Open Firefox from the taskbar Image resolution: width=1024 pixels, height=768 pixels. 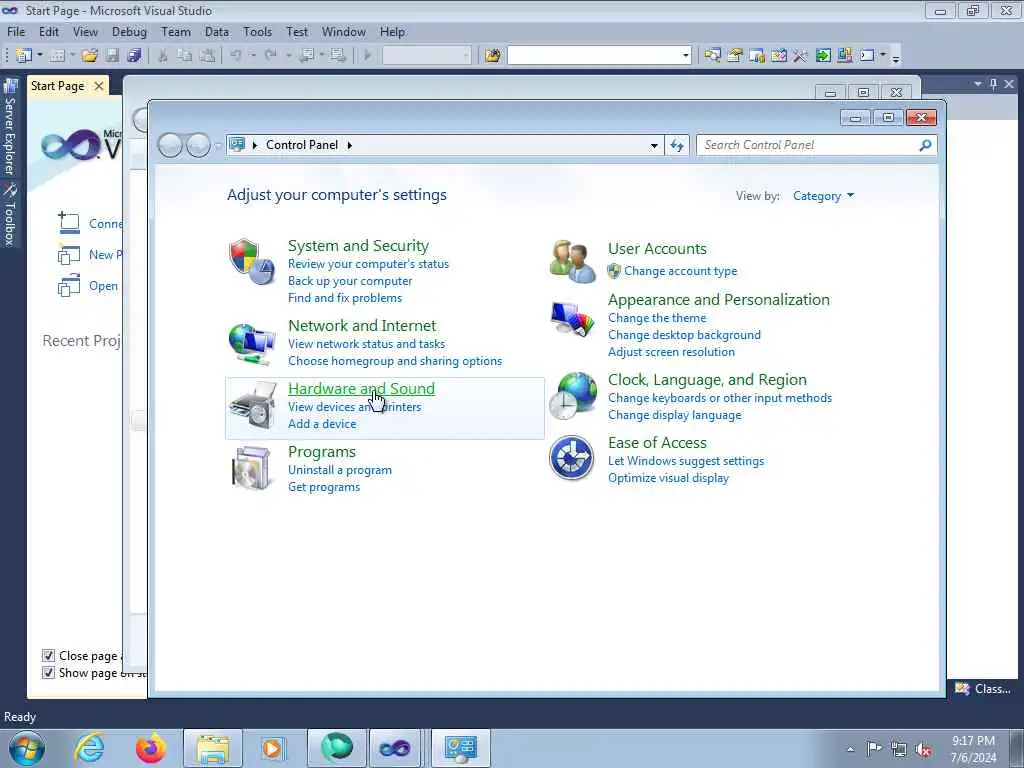[x=150, y=748]
